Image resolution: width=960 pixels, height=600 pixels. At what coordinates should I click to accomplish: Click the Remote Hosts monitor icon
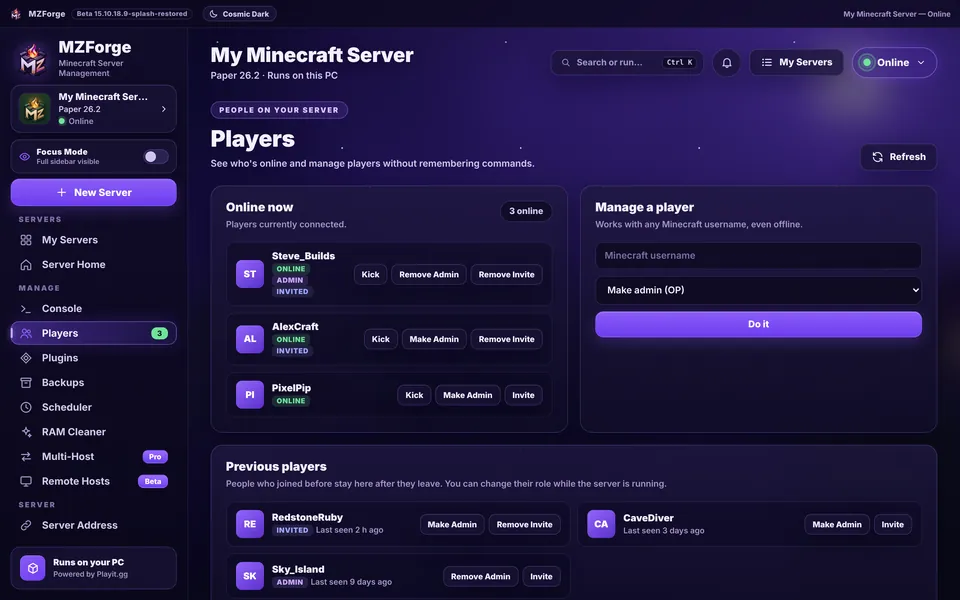click(26, 481)
